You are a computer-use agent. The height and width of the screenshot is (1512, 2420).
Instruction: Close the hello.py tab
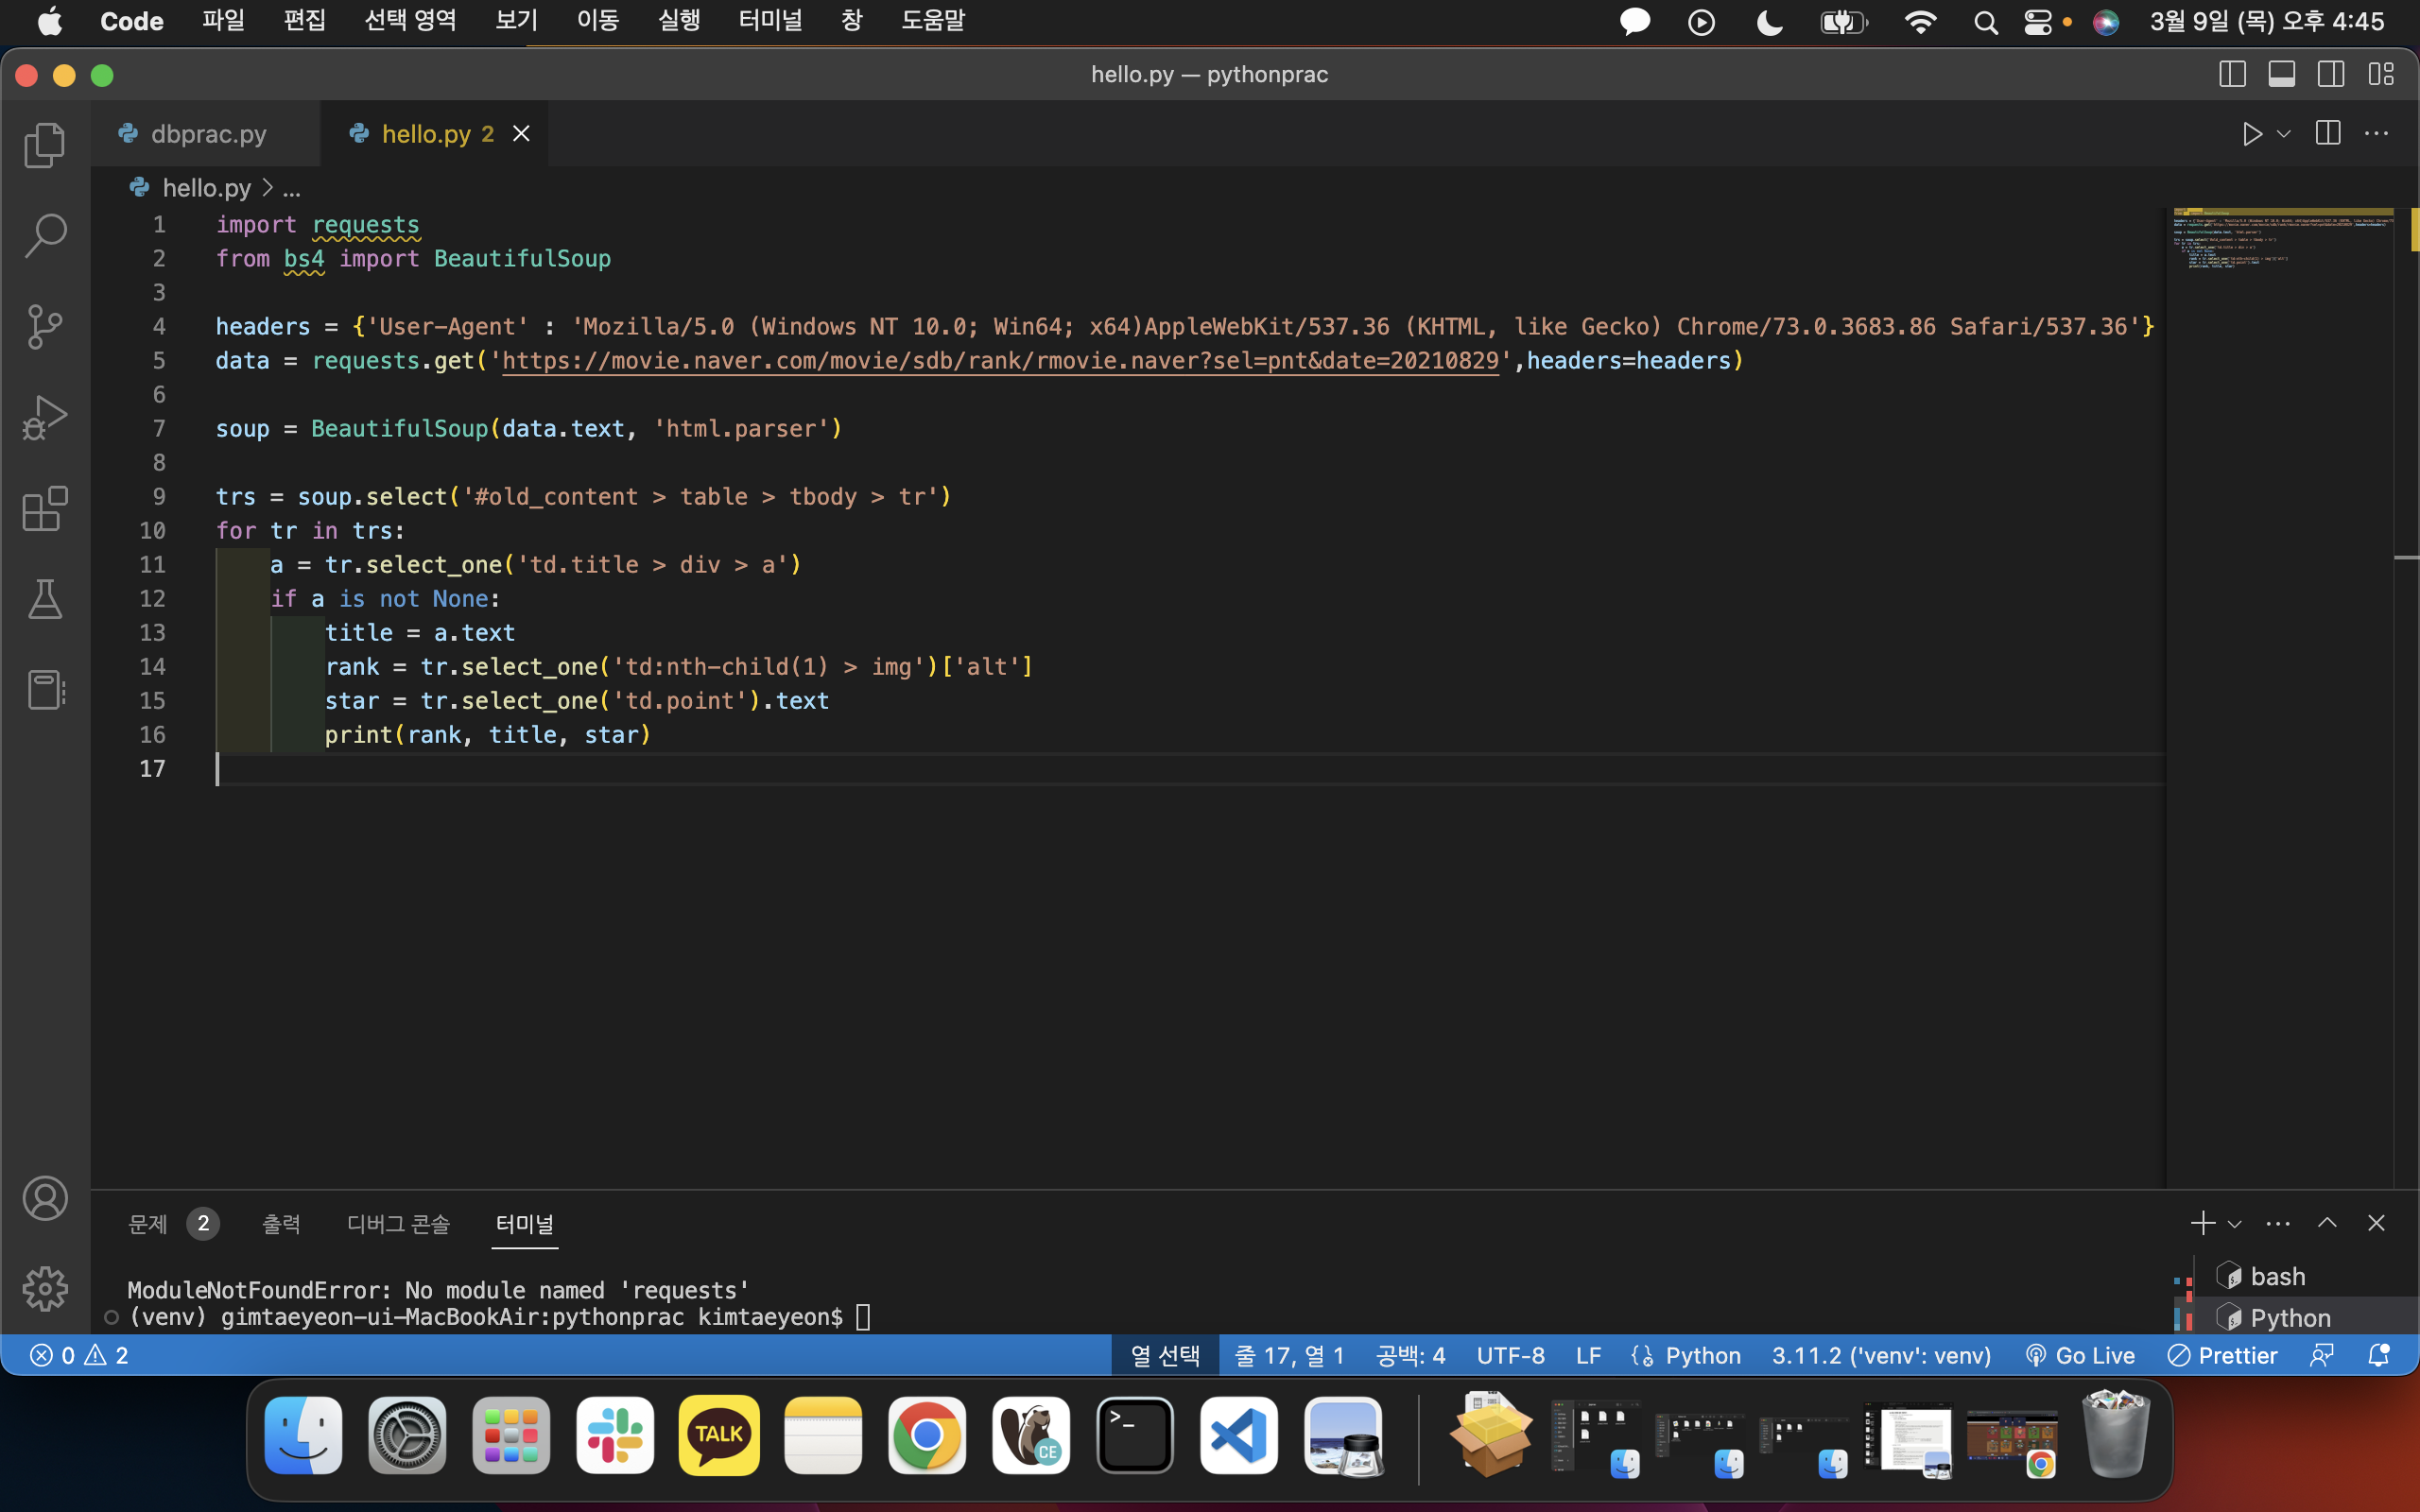(521, 134)
